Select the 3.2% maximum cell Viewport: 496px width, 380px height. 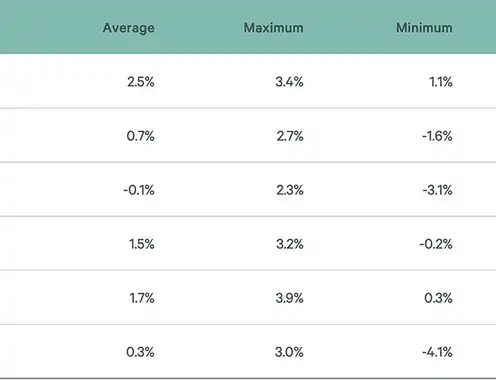[290, 244]
